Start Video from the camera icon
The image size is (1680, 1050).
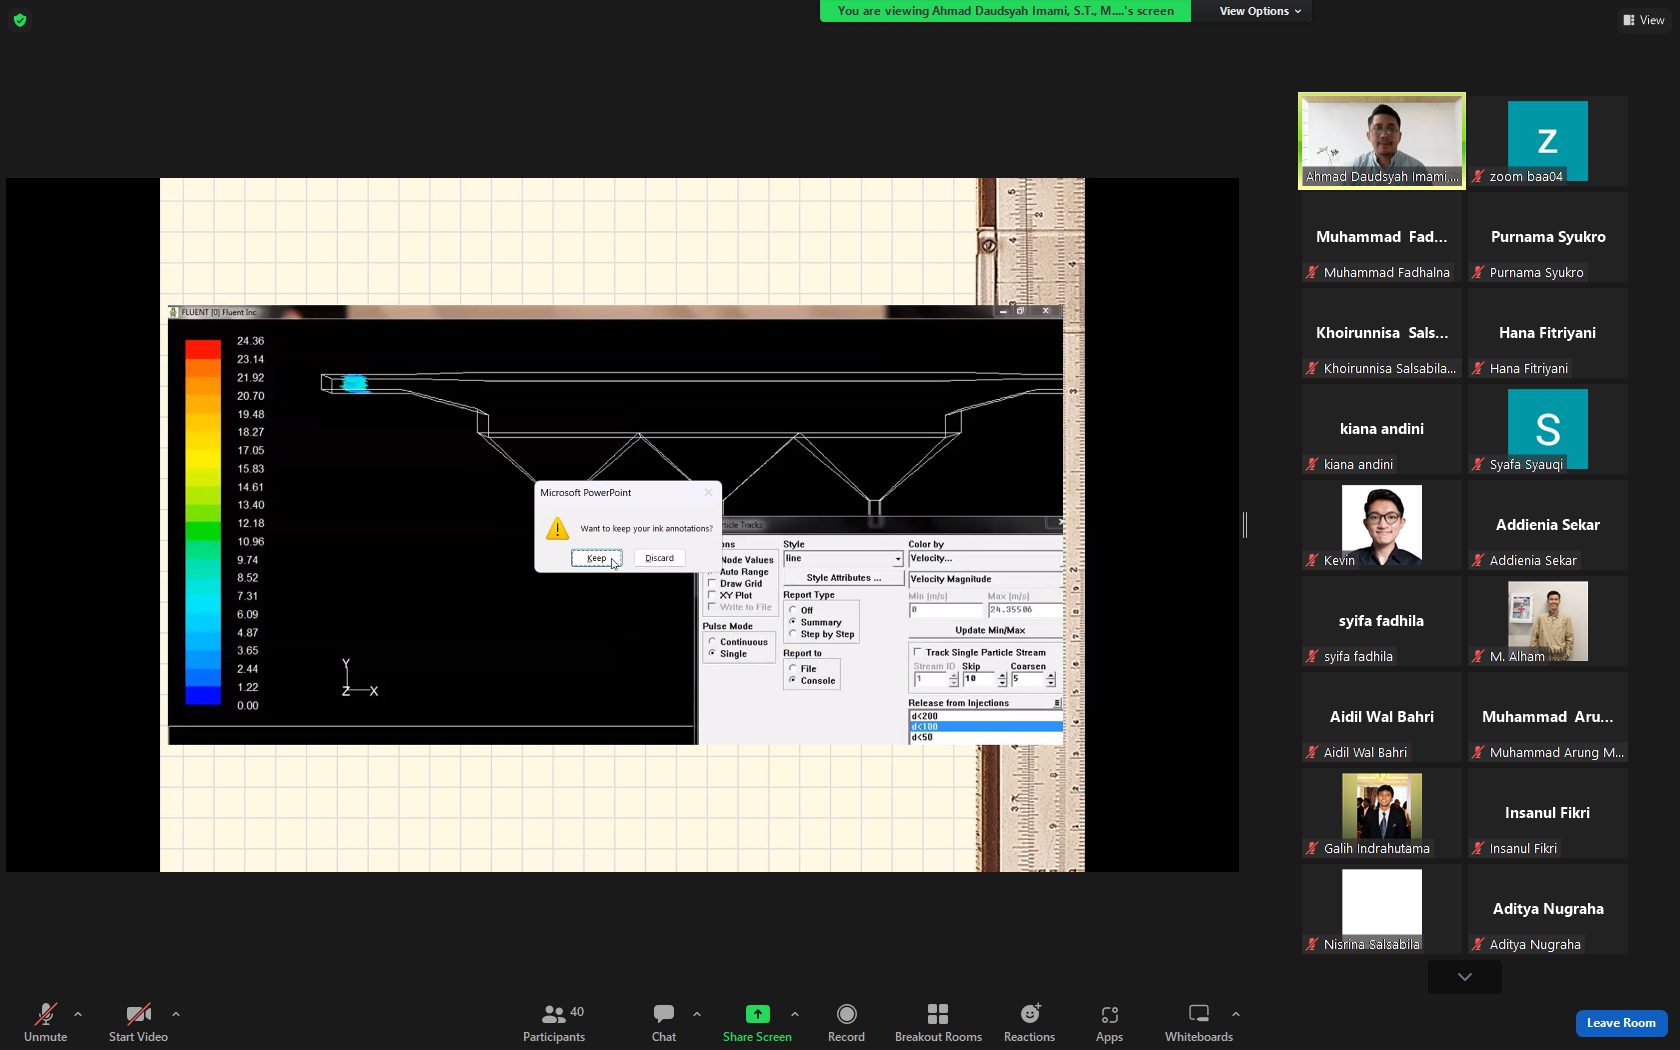click(x=138, y=1015)
